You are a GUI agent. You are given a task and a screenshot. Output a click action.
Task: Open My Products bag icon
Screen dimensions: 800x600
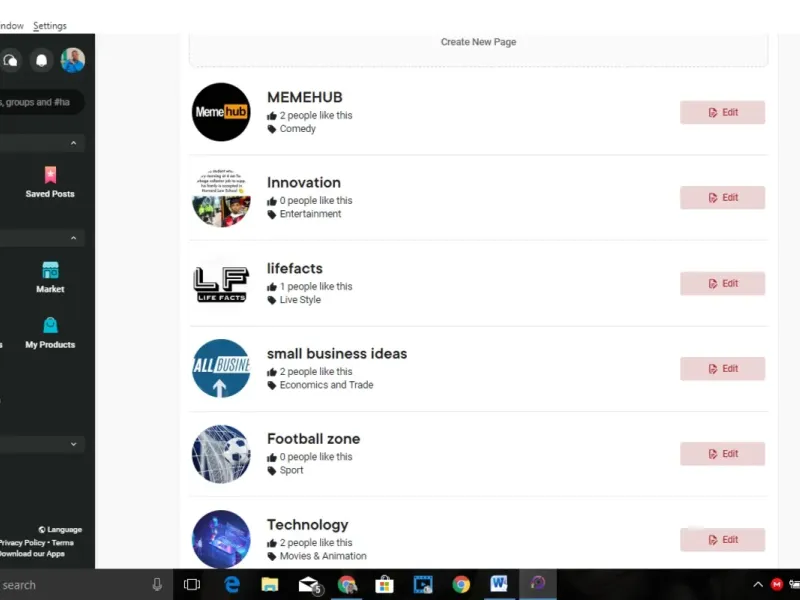50,325
